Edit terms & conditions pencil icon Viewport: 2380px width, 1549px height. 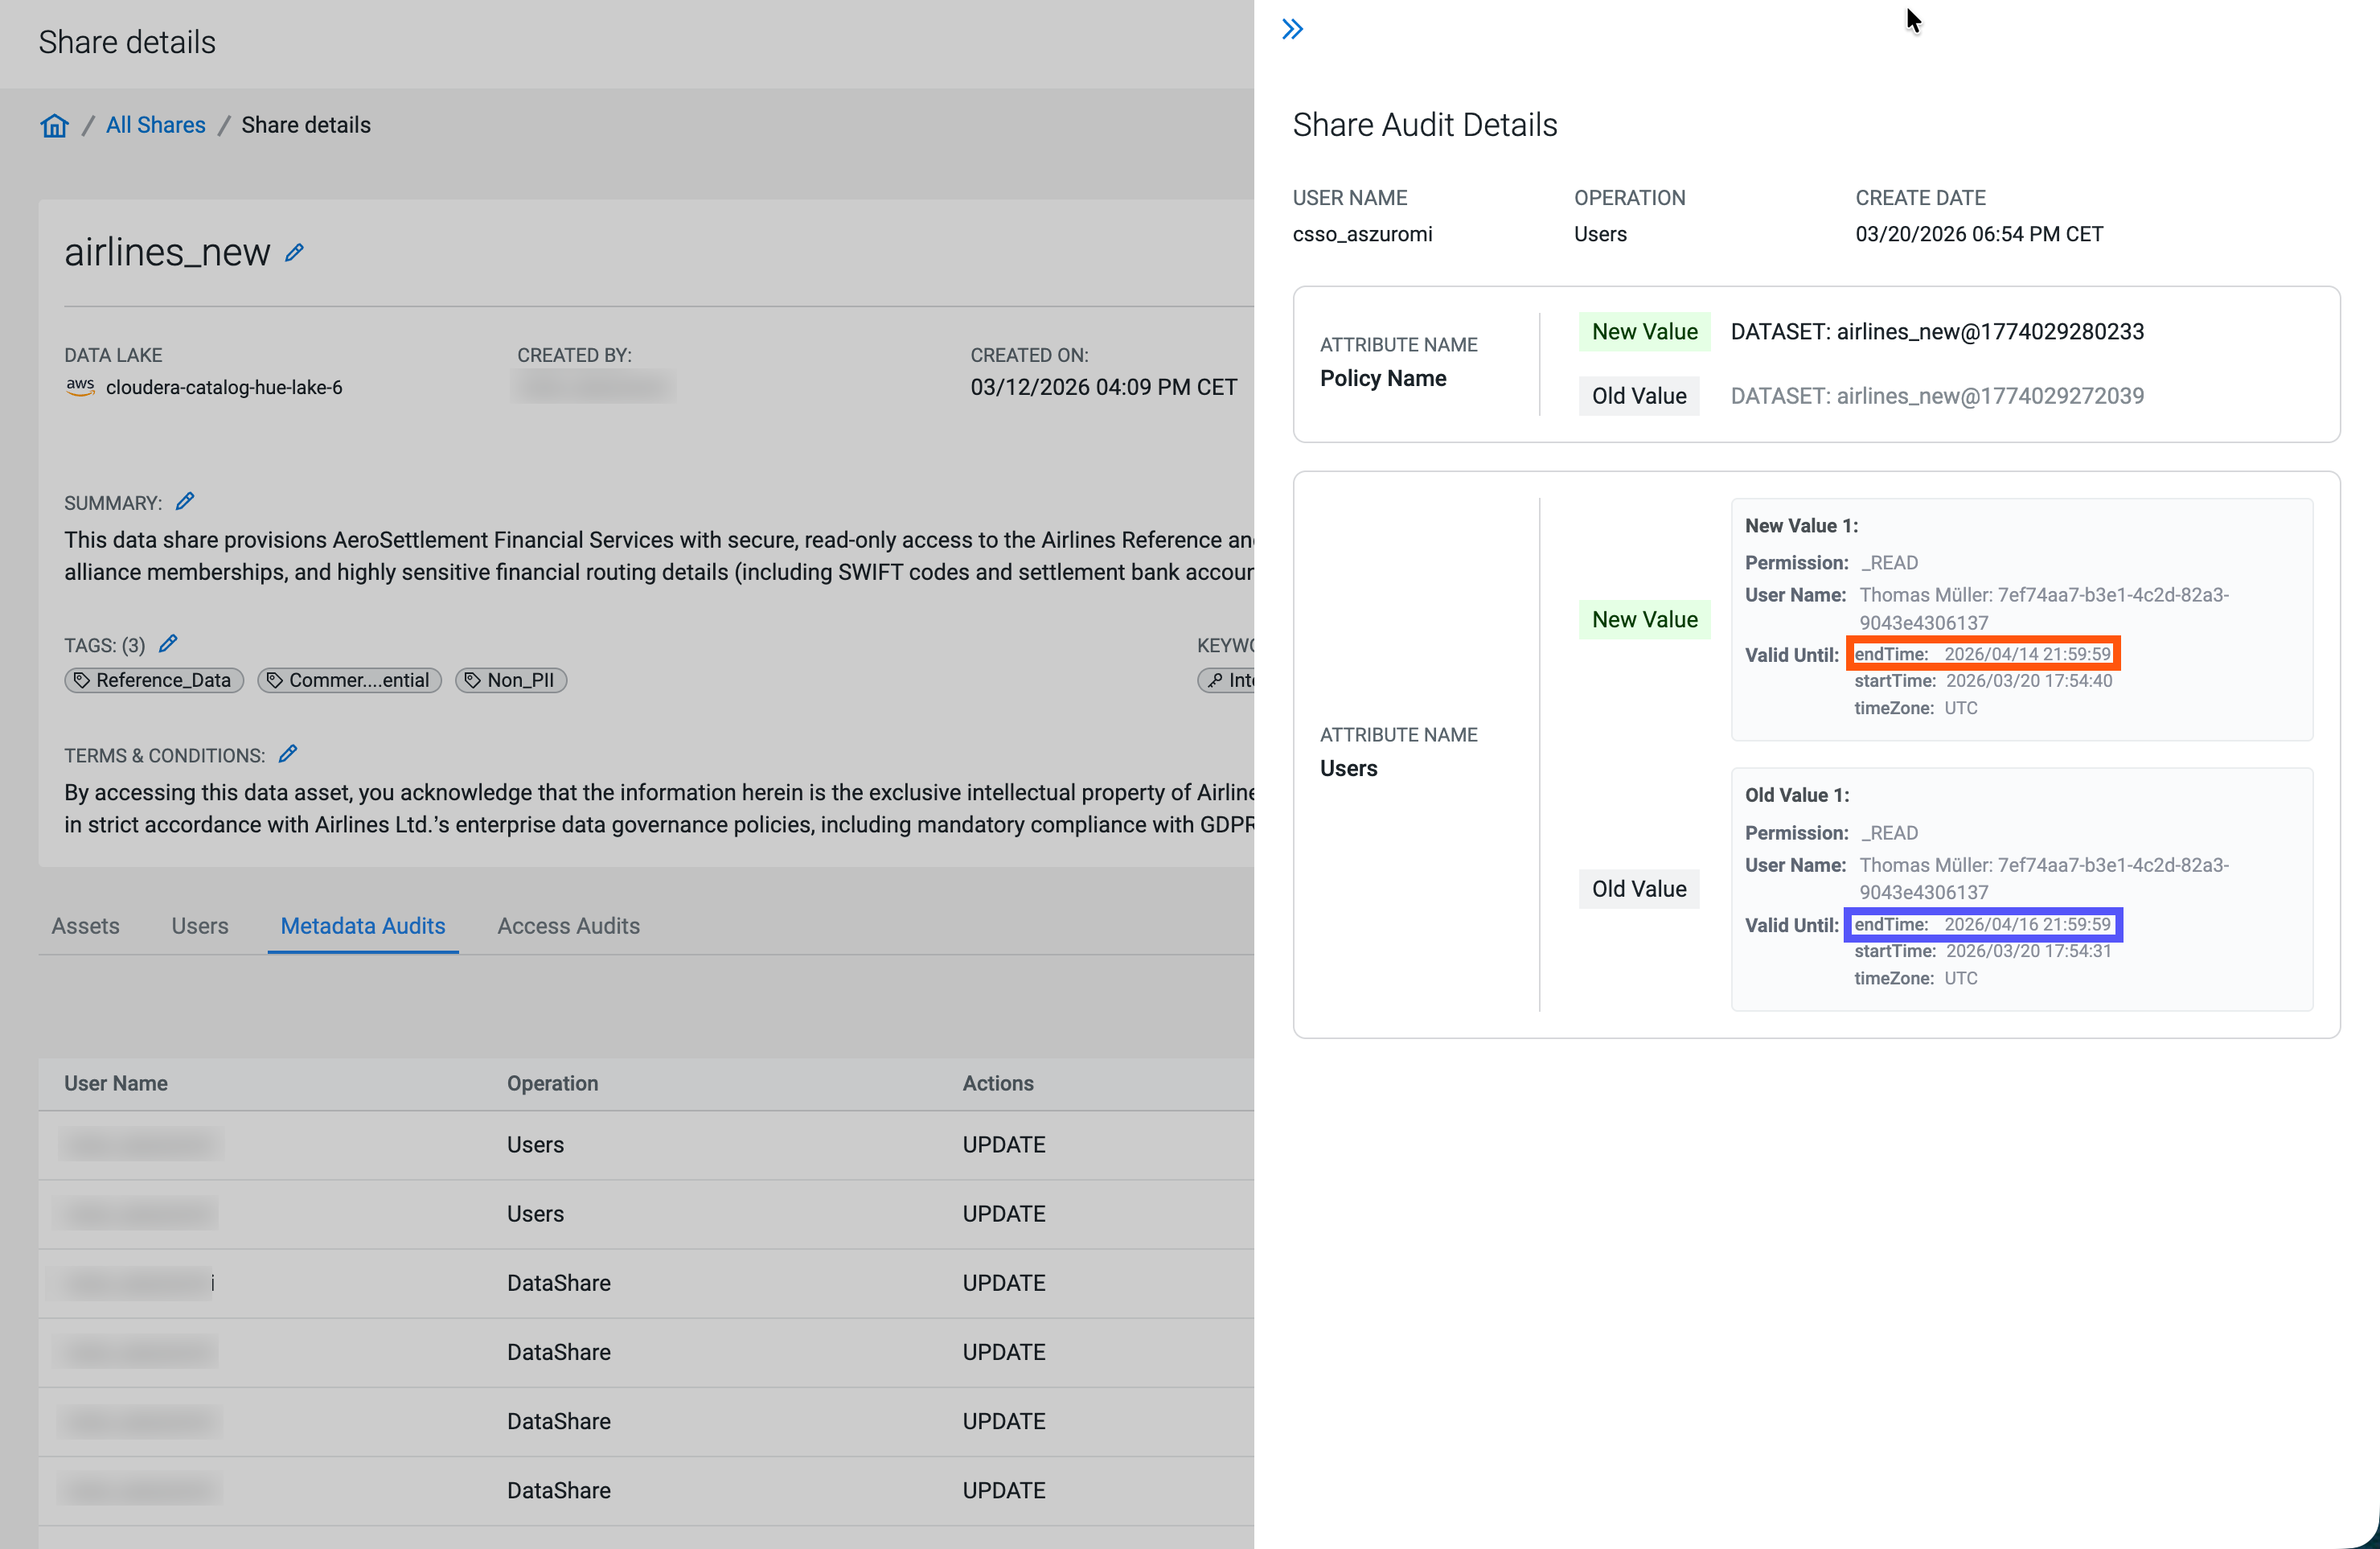[288, 754]
